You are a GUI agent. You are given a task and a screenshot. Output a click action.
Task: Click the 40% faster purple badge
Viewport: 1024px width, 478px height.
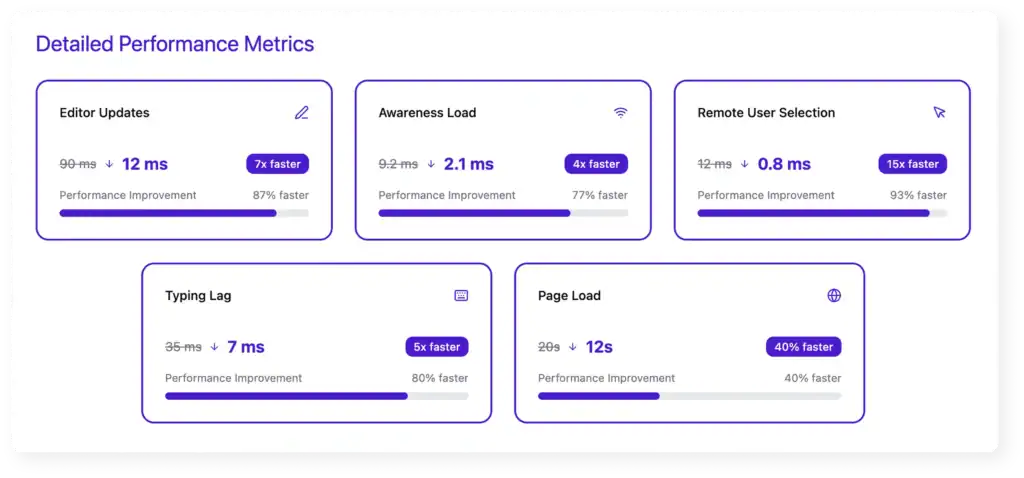coord(804,347)
